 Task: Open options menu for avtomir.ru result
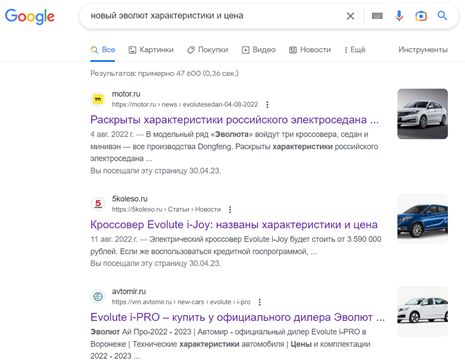point(260,302)
